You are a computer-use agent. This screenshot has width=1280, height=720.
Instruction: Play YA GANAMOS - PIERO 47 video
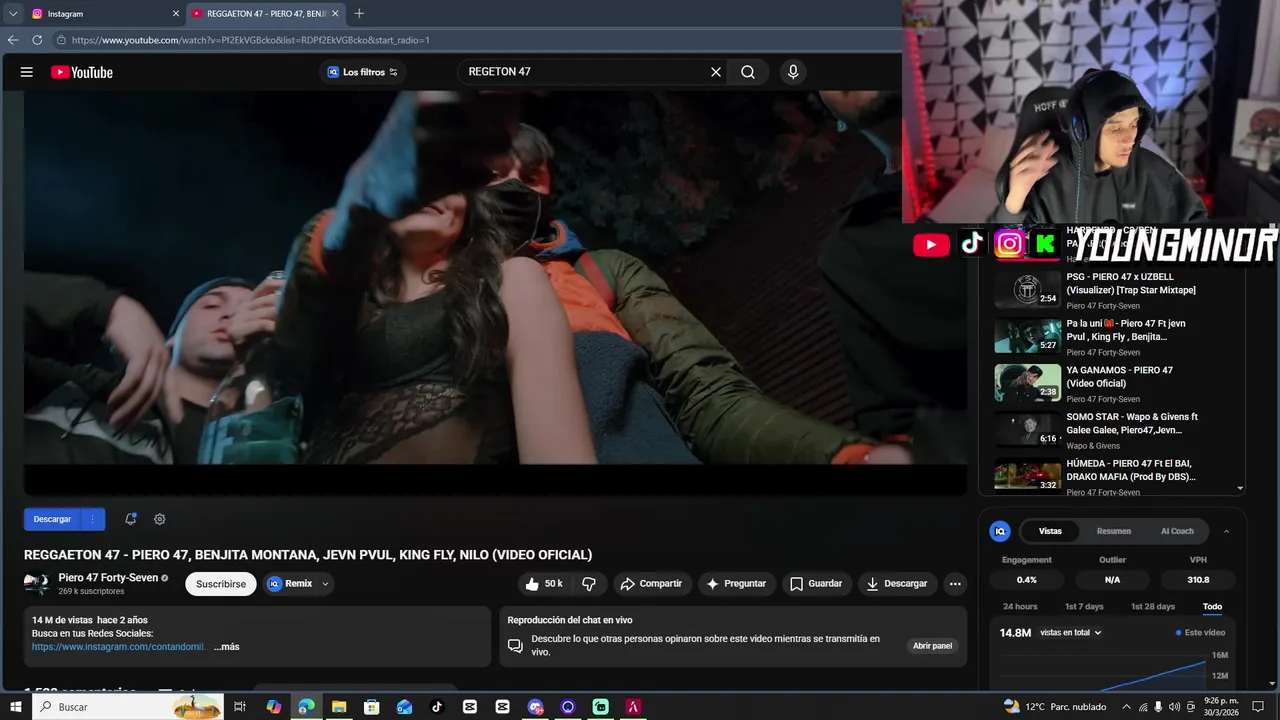(x=1027, y=383)
